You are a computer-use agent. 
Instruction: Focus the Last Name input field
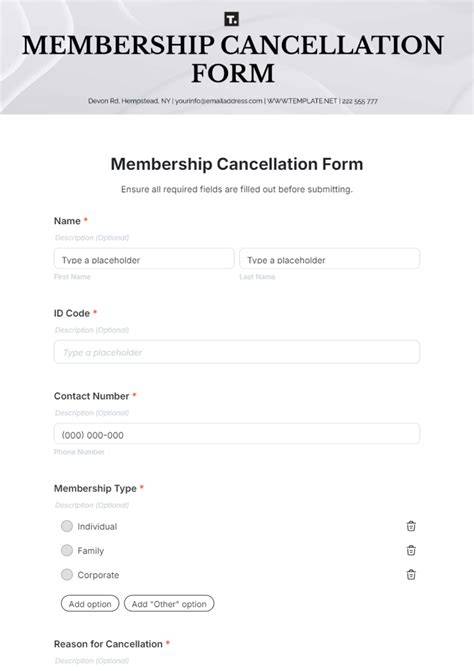(329, 259)
